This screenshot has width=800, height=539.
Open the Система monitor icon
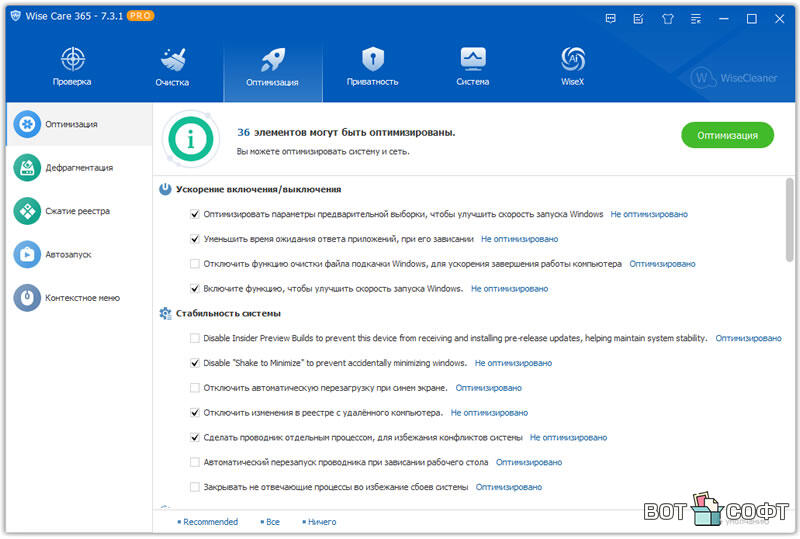472,59
